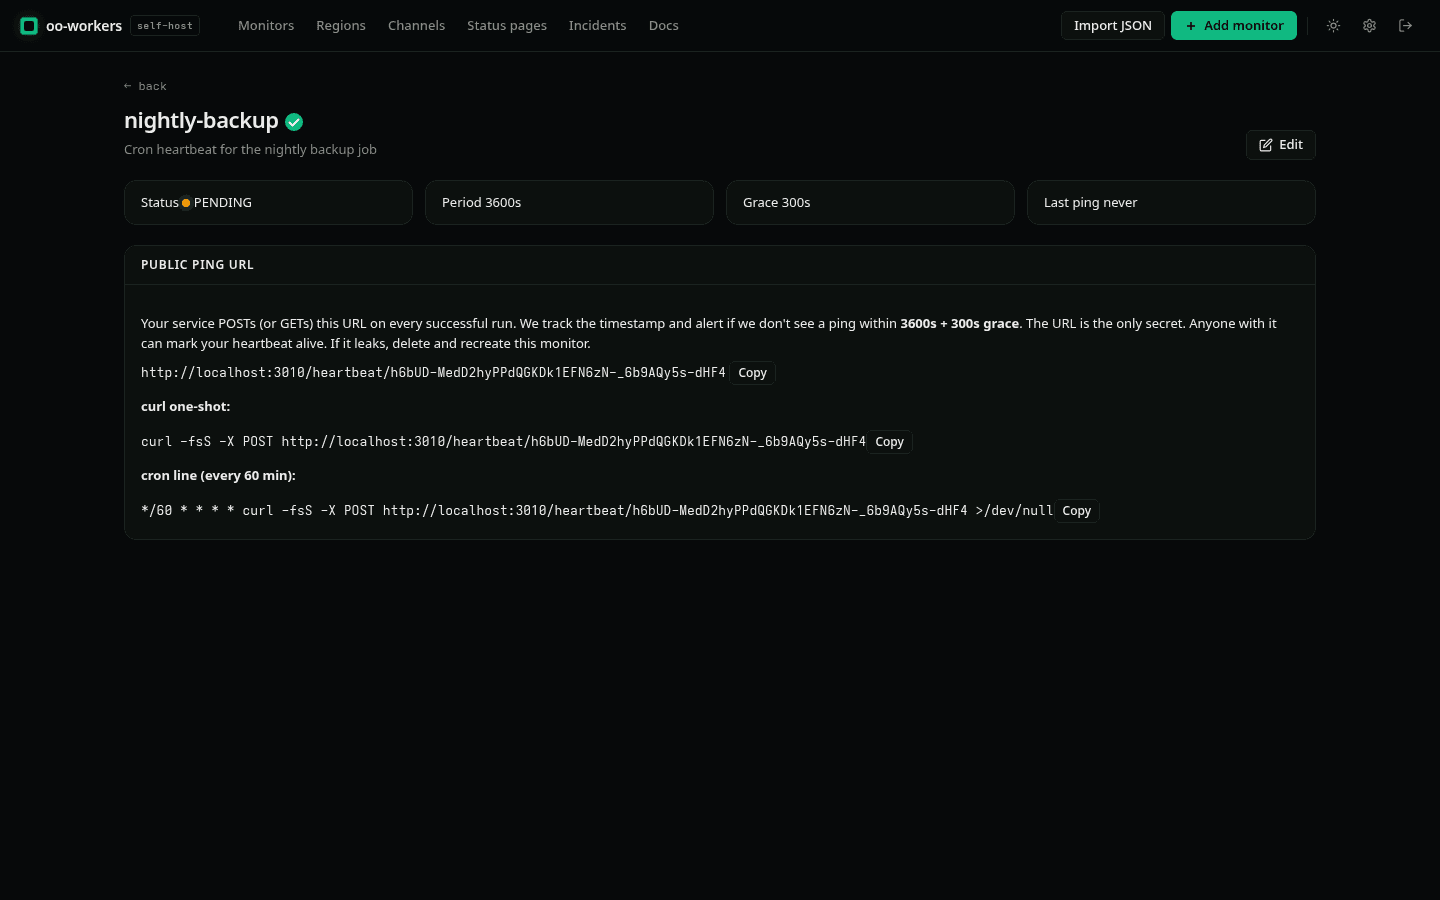Click the Add monitor button
The image size is (1440, 900).
click(x=1234, y=26)
